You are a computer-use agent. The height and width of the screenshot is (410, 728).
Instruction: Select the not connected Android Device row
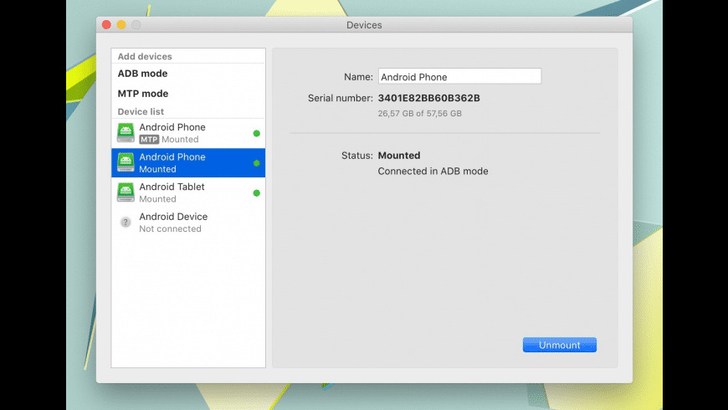click(x=188, y=222)
